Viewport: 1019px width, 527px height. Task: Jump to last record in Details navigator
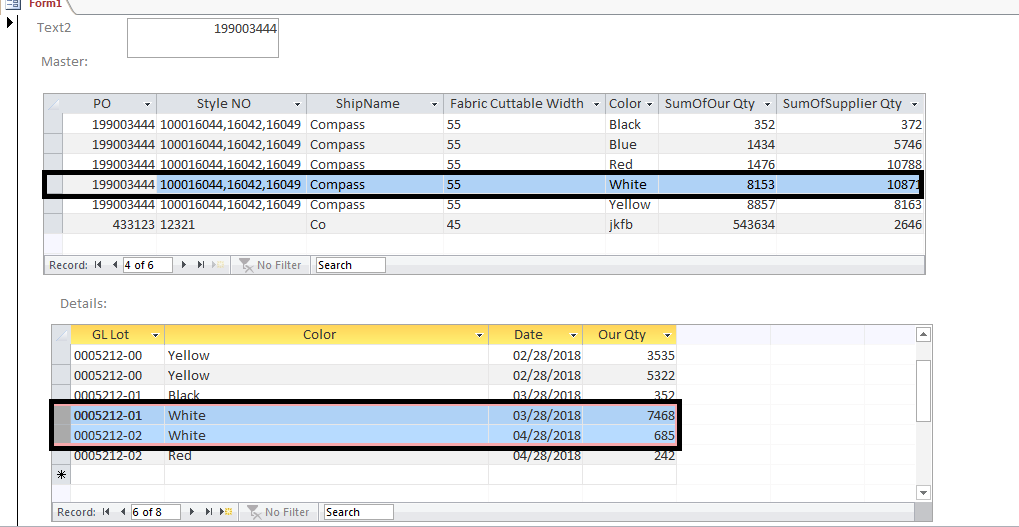[208, 512]
